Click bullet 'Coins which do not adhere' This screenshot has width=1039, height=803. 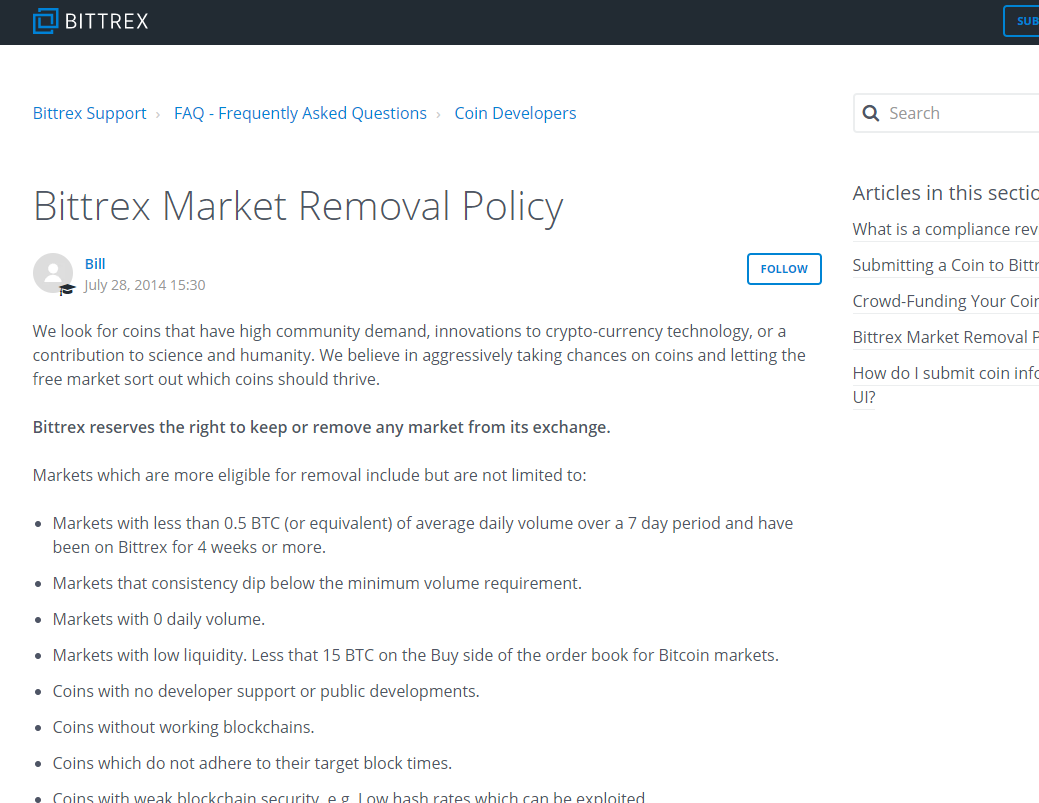click(x=252, y=763)
